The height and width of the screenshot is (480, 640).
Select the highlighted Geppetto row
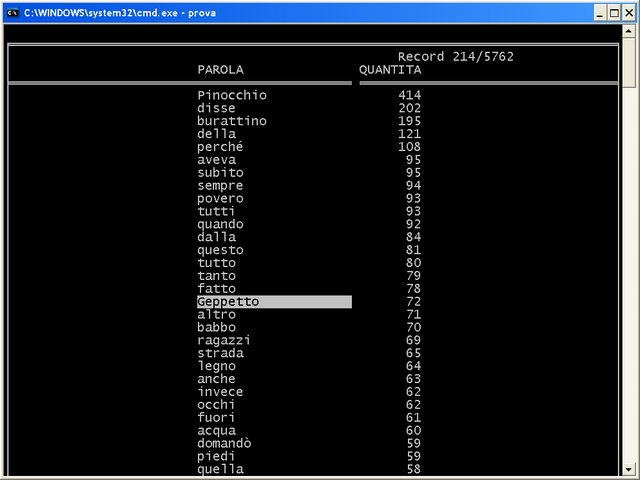click(274, 302)
